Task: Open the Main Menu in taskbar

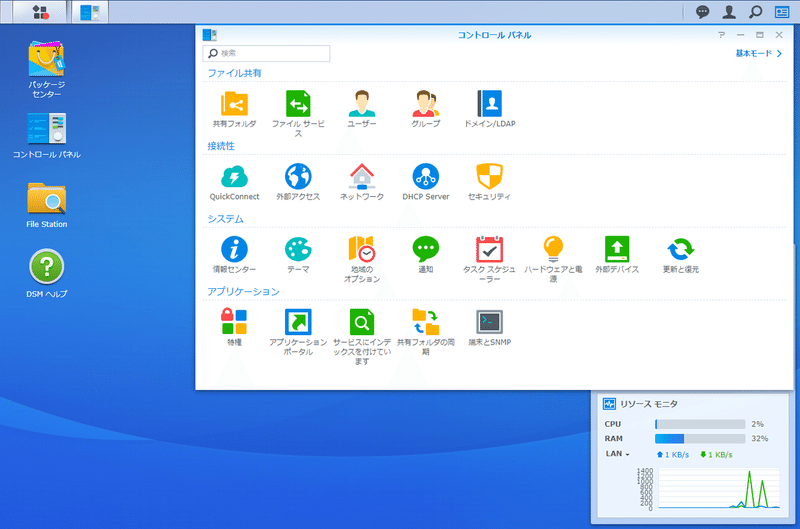Action: [40, 12]
